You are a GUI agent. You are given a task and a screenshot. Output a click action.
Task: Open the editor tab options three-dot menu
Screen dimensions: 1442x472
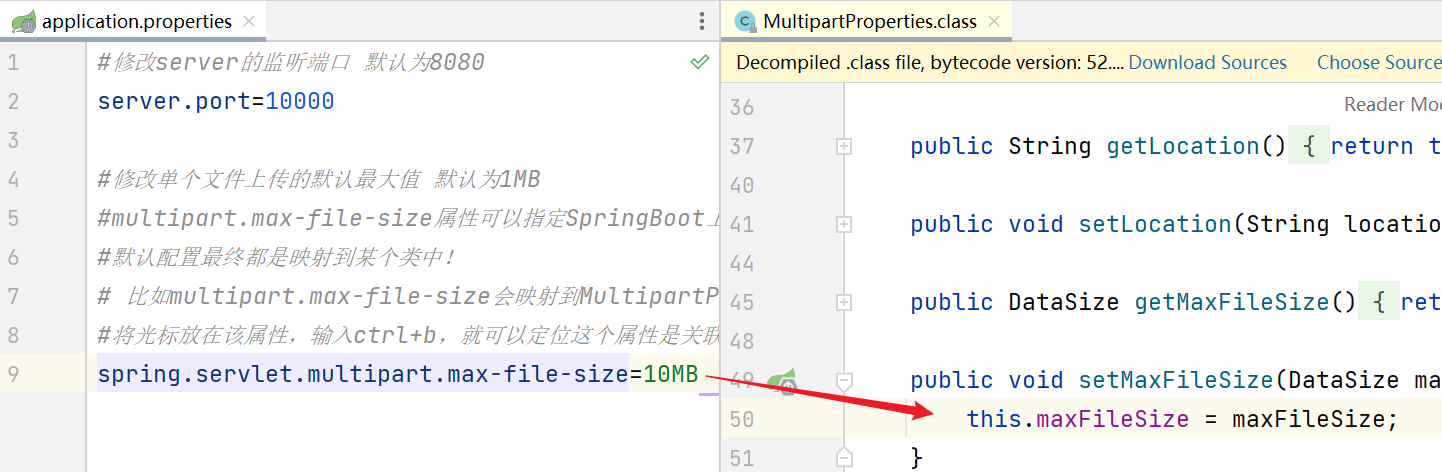tap(702, 21)
